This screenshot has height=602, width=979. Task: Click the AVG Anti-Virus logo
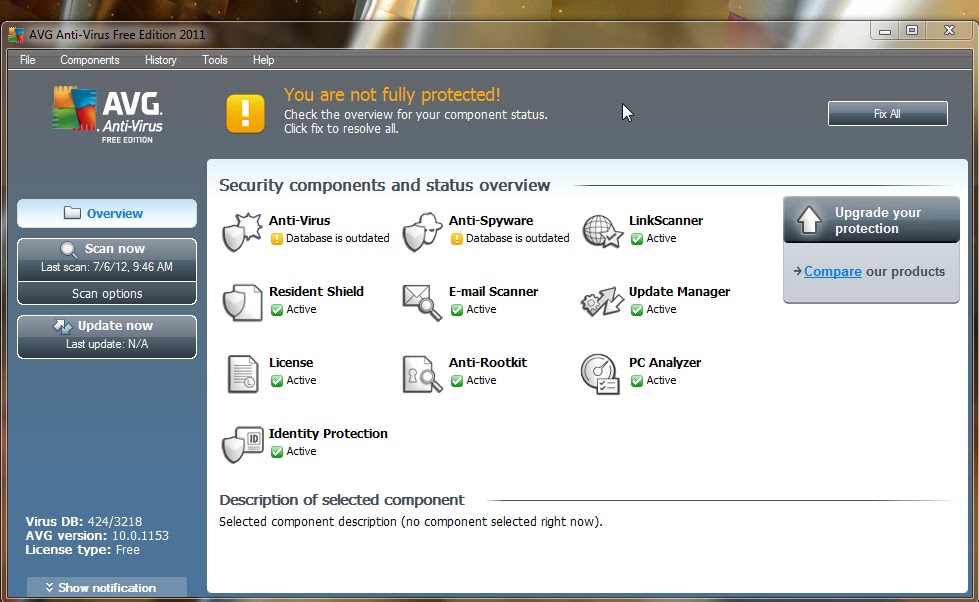click(107, 115)
